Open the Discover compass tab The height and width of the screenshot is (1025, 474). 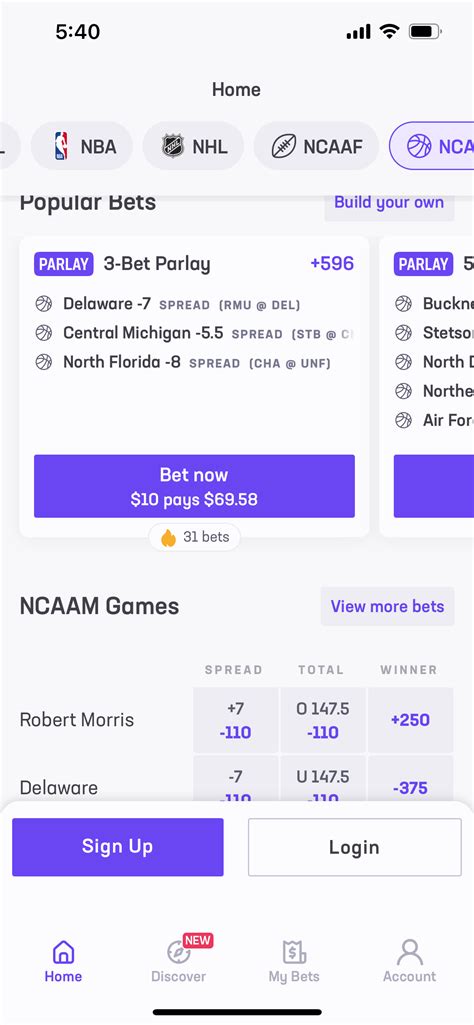(x=178, y=960)
